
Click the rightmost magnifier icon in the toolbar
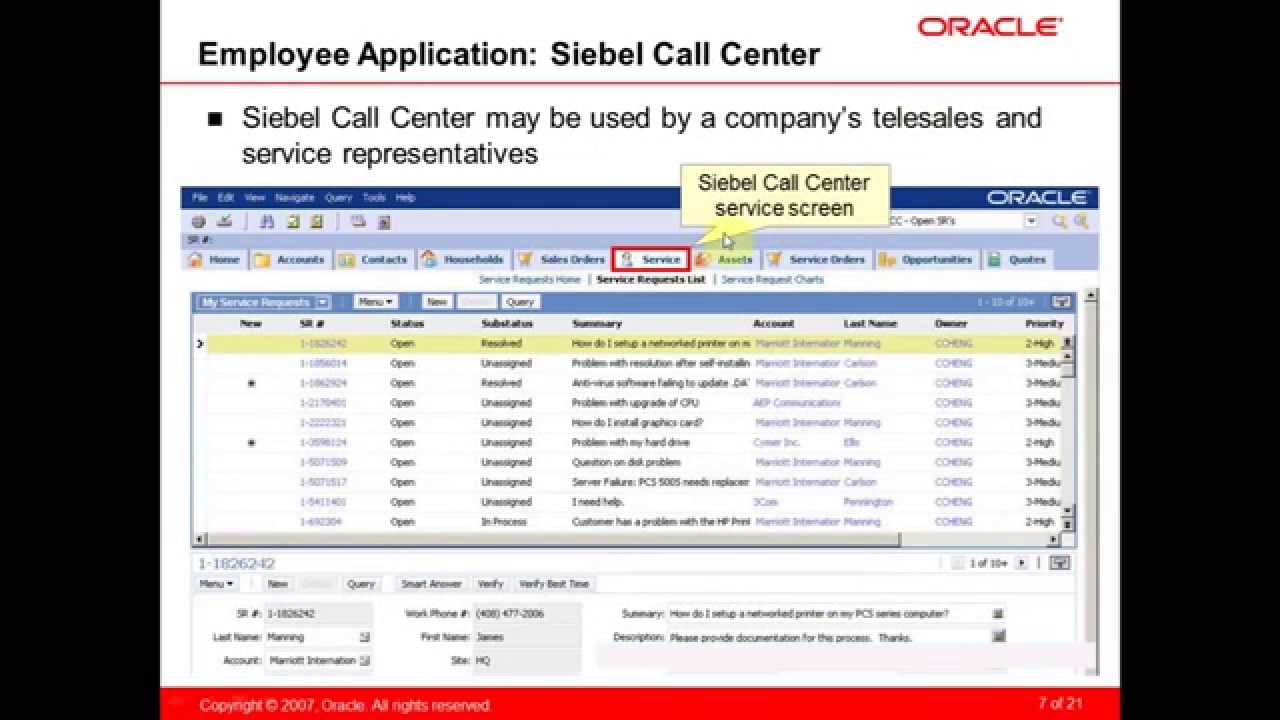[x=1080, y=221]
